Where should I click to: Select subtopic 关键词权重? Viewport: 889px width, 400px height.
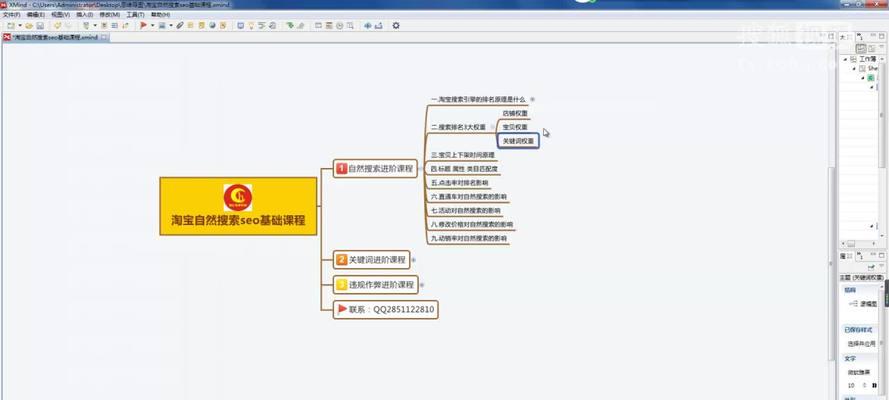click(518, 141)
